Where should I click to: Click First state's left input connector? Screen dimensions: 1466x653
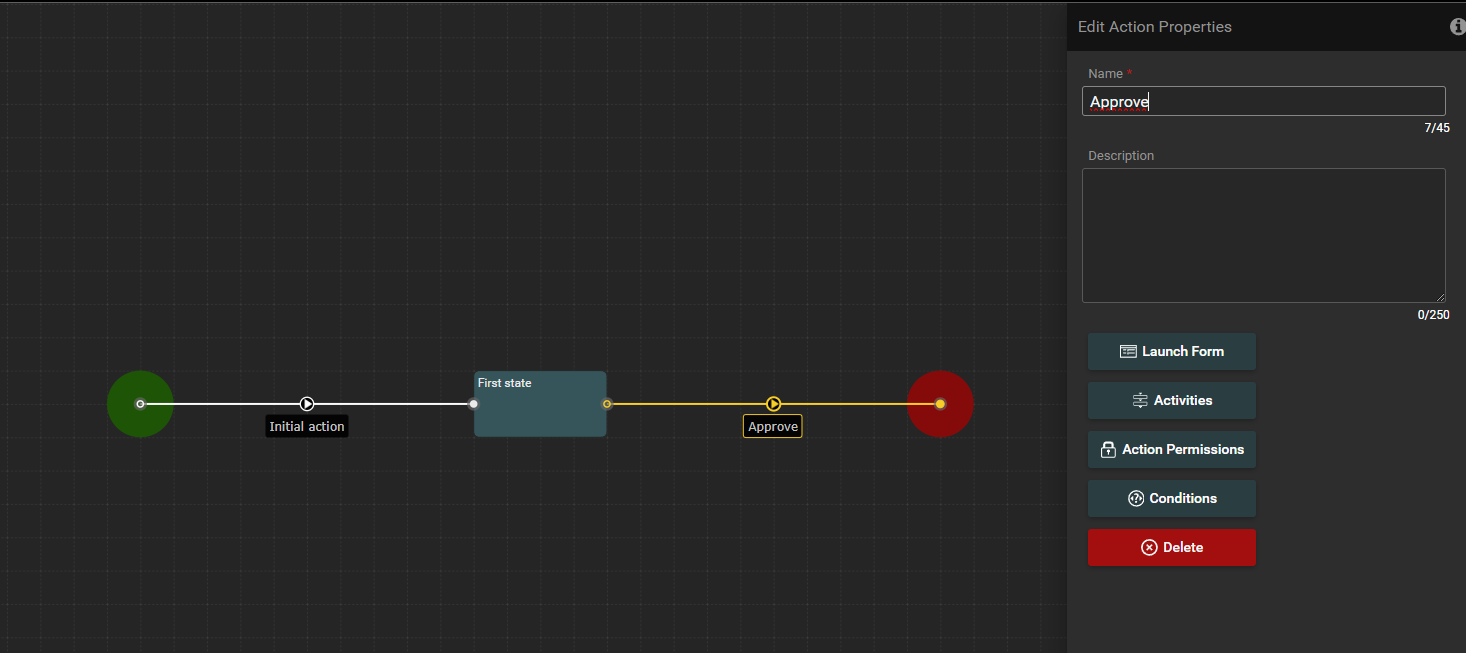point(474,404)
